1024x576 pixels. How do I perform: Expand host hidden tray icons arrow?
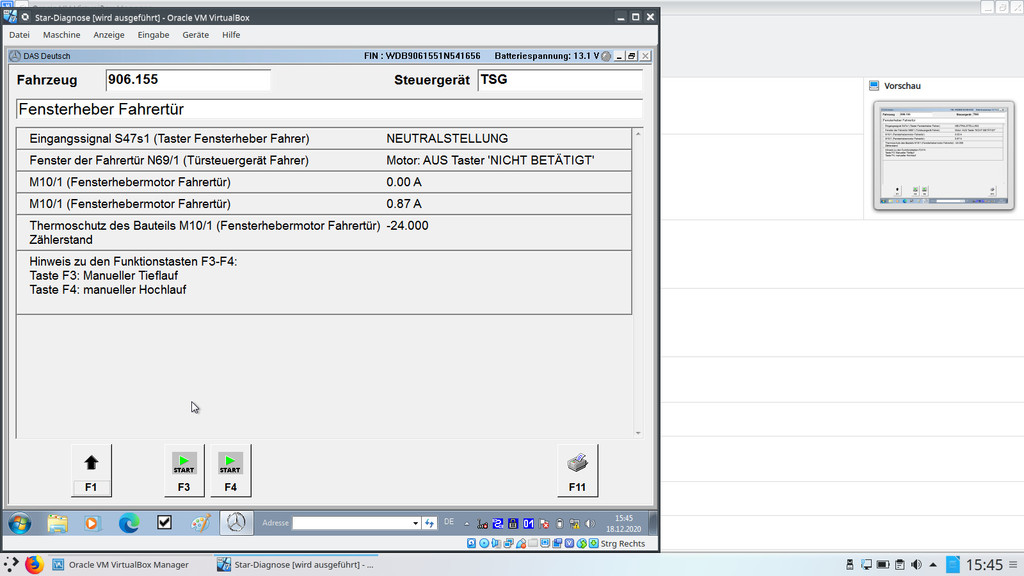tap(933, 564)
